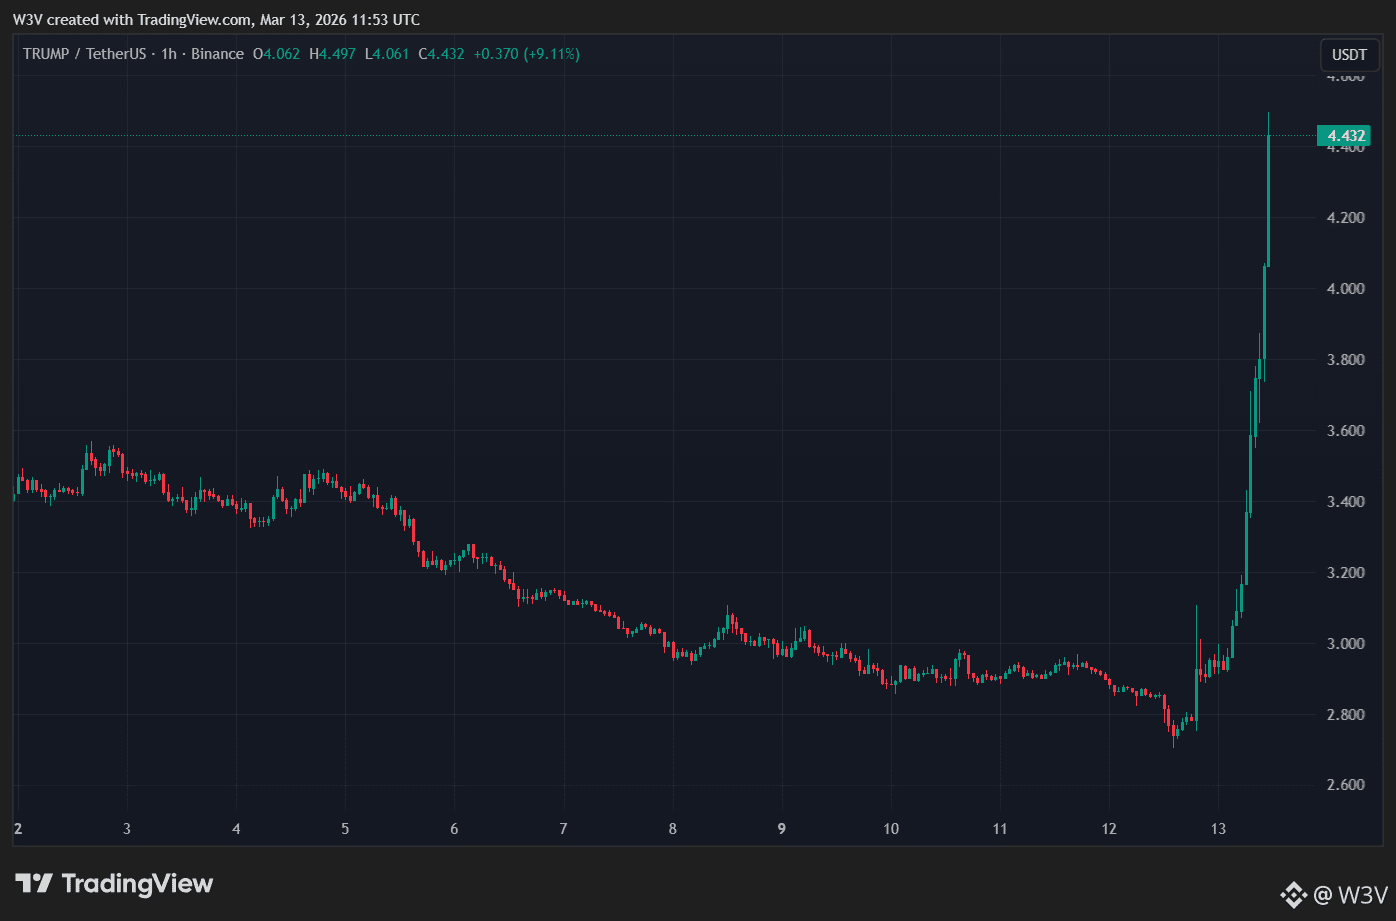
Task: Click the 3.000 price axis label
Action: [1346, 644]
